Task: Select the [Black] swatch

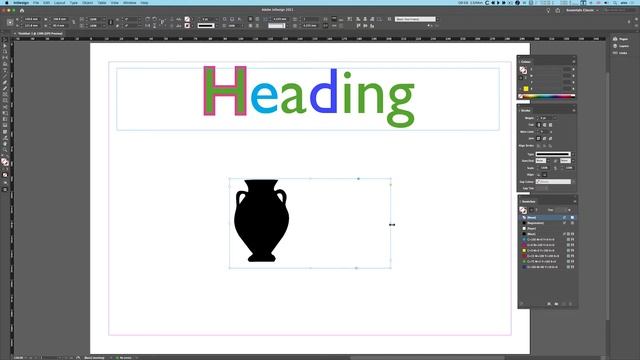Action: click(547, 234)
